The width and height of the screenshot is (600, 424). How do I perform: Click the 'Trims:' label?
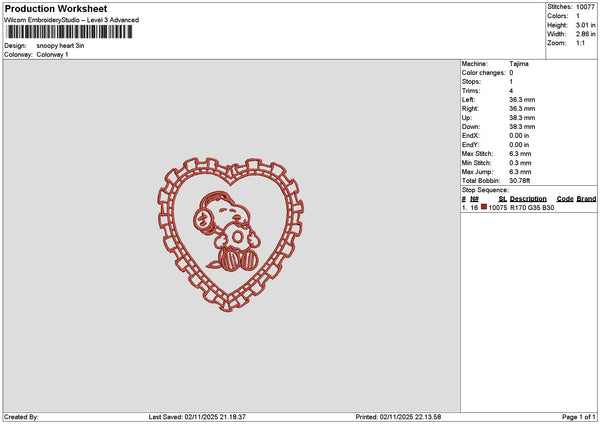pos(471,91)
